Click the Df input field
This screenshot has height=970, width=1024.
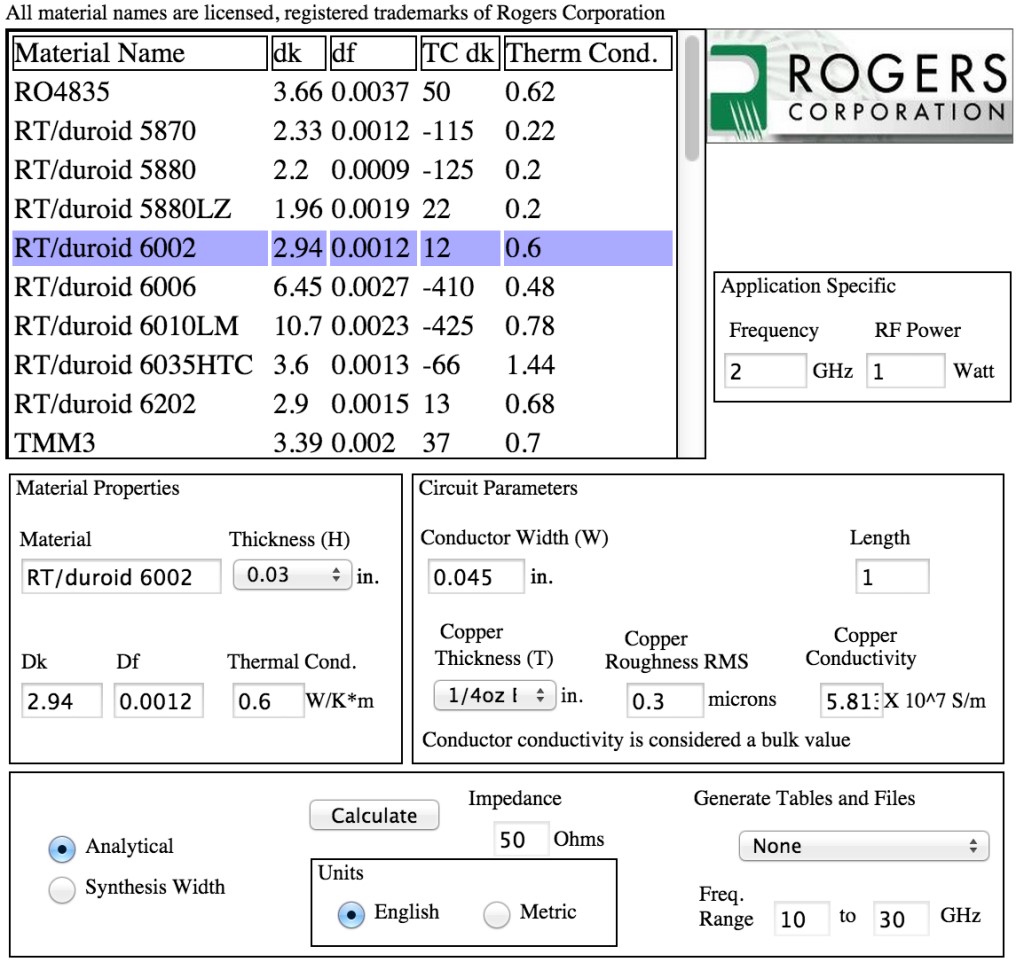tap(159, 701)
